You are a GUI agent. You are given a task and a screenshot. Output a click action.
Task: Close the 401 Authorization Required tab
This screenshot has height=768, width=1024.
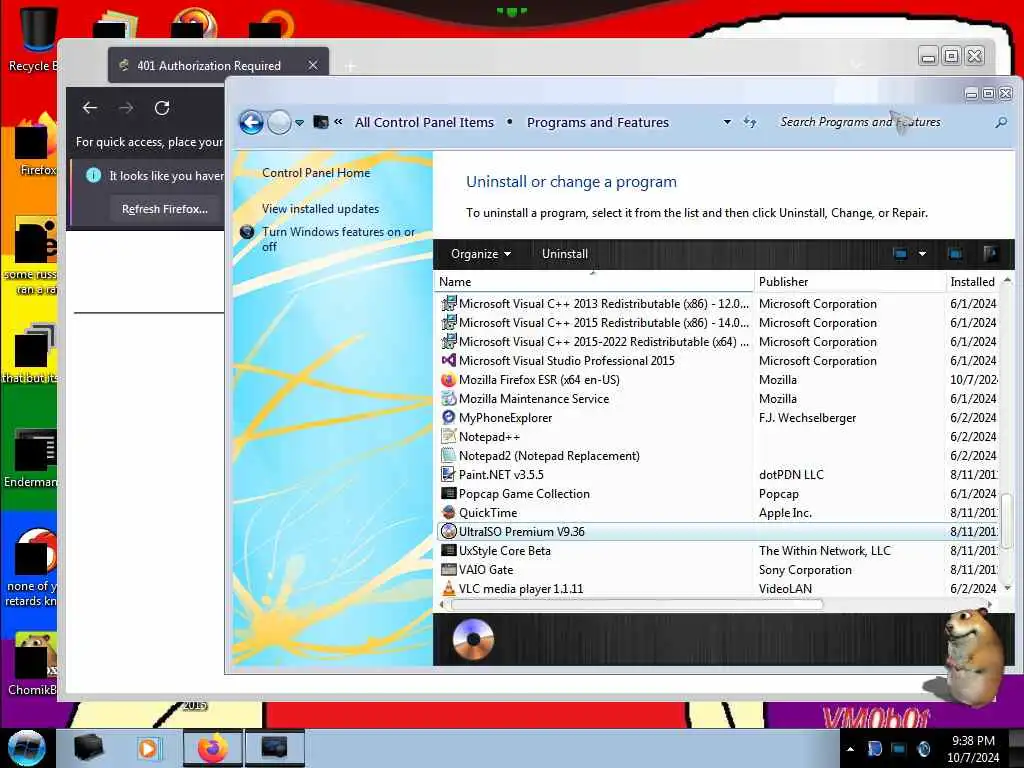pyautogui.click(x=313, y=65)
